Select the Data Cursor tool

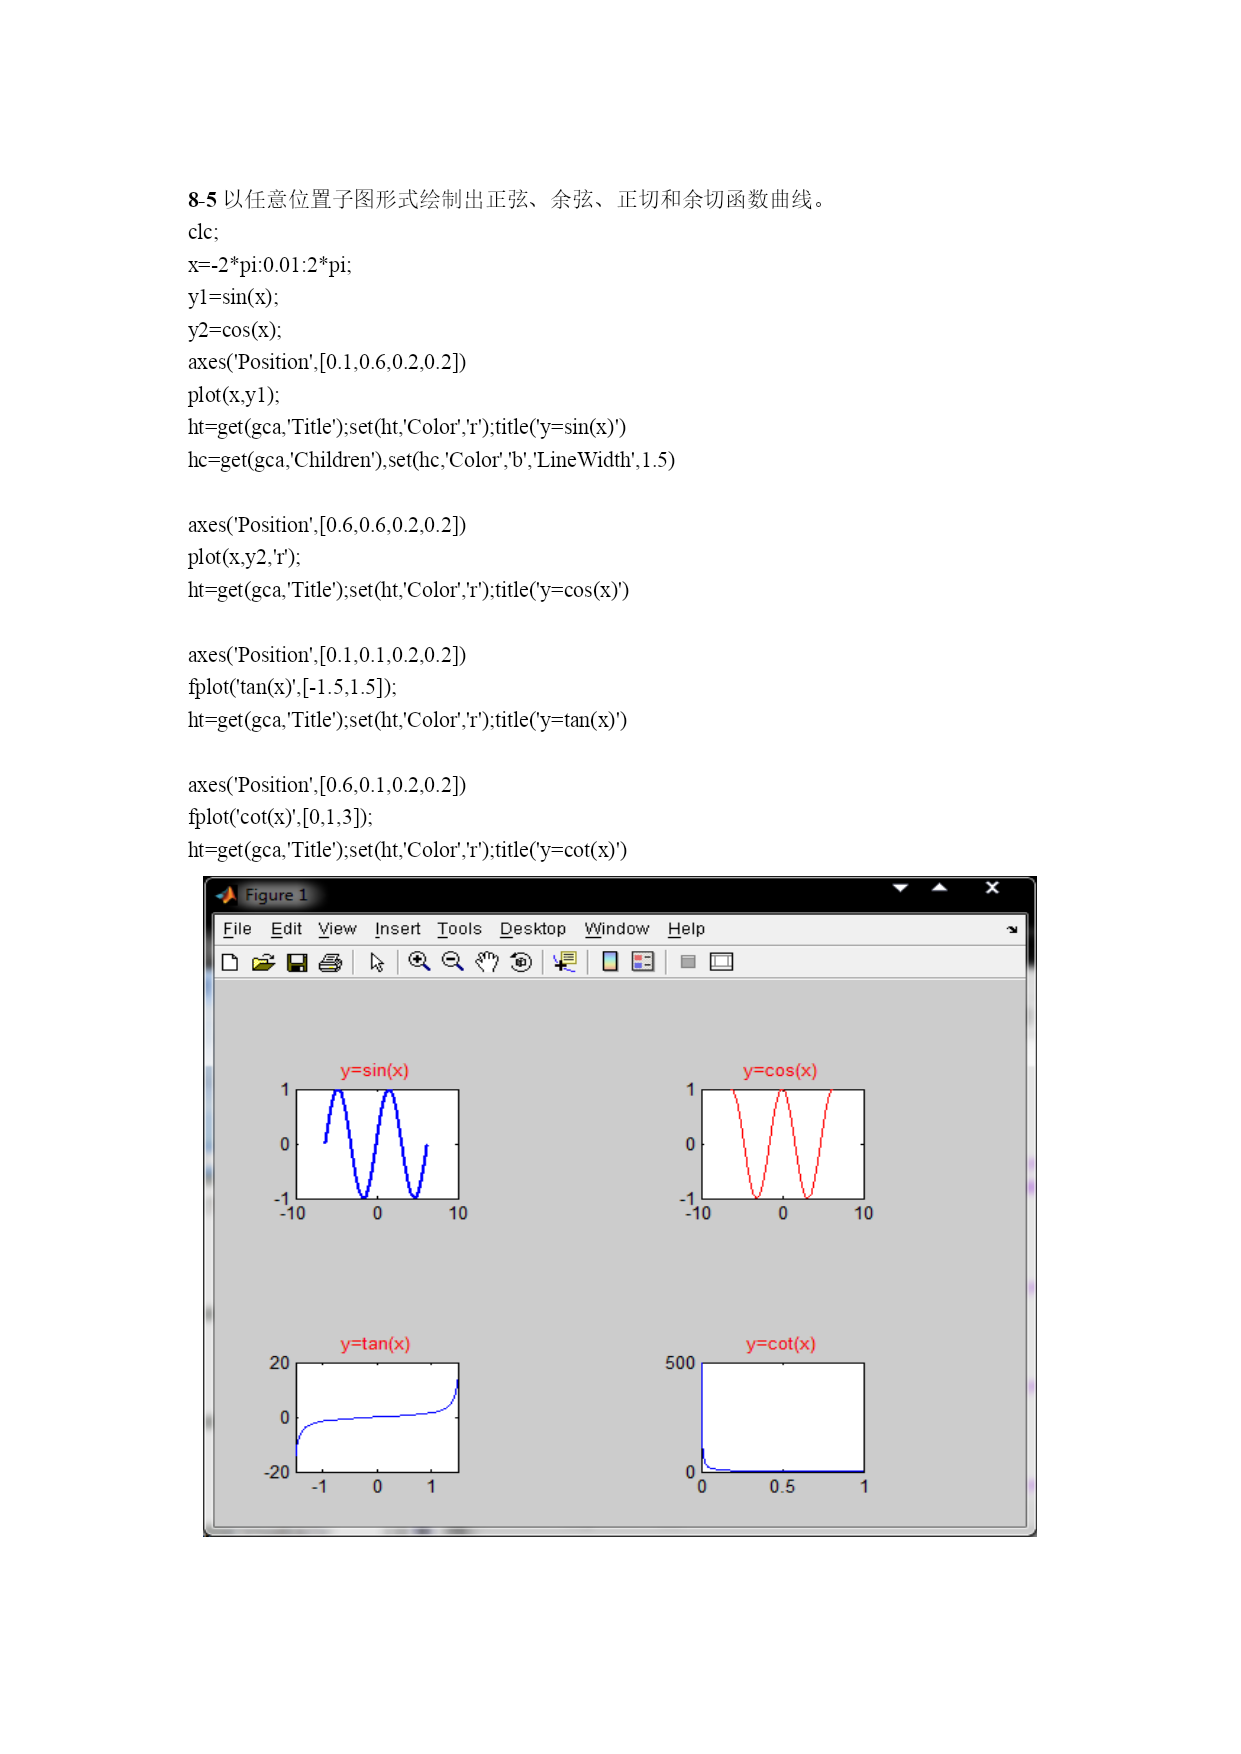point(565,962)
